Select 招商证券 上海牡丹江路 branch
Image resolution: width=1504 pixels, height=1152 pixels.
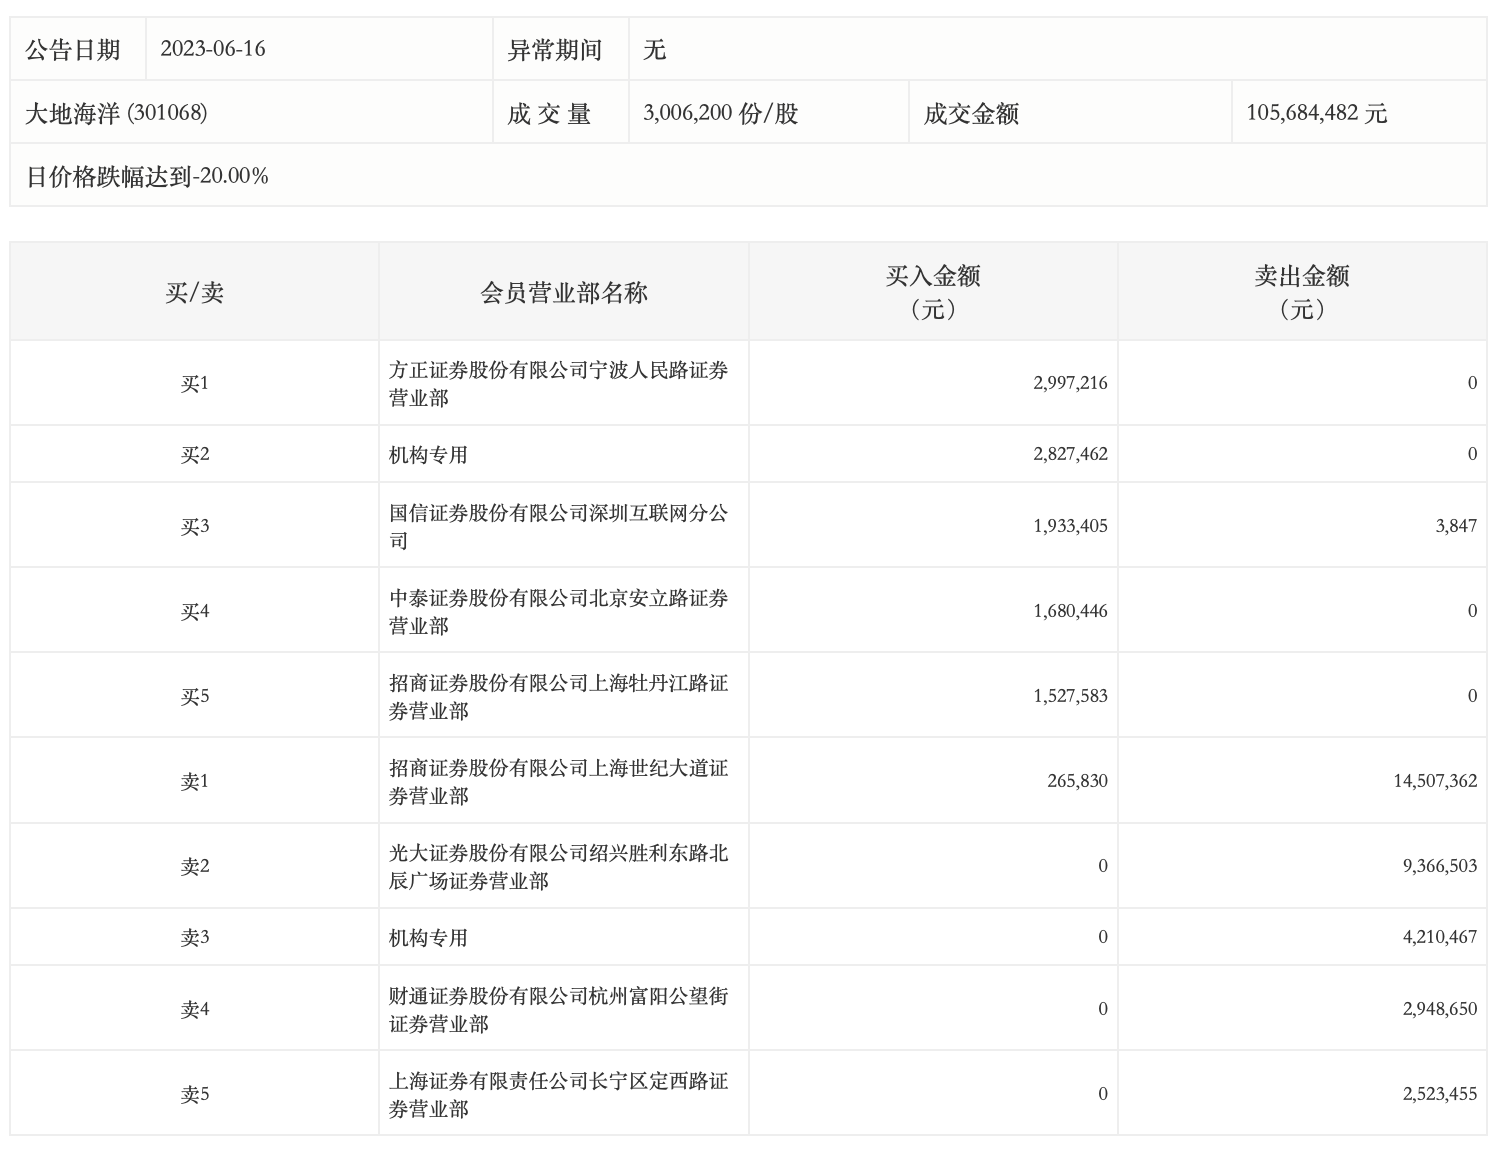pos(558,697)
